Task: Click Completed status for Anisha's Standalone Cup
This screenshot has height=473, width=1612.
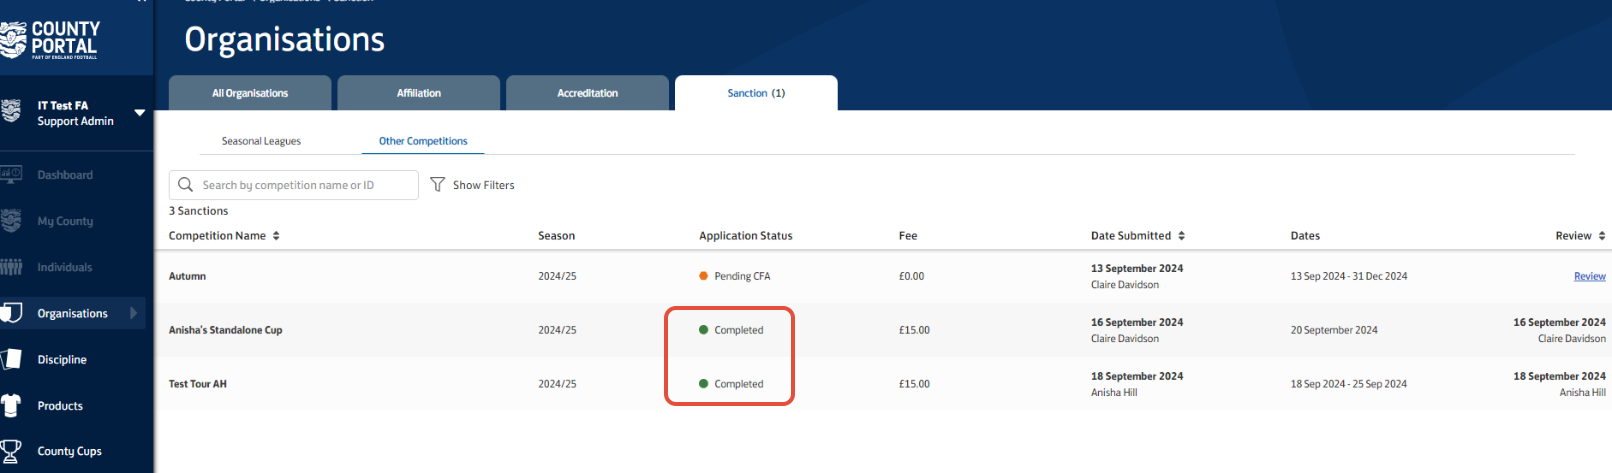Action: [731, 330]
